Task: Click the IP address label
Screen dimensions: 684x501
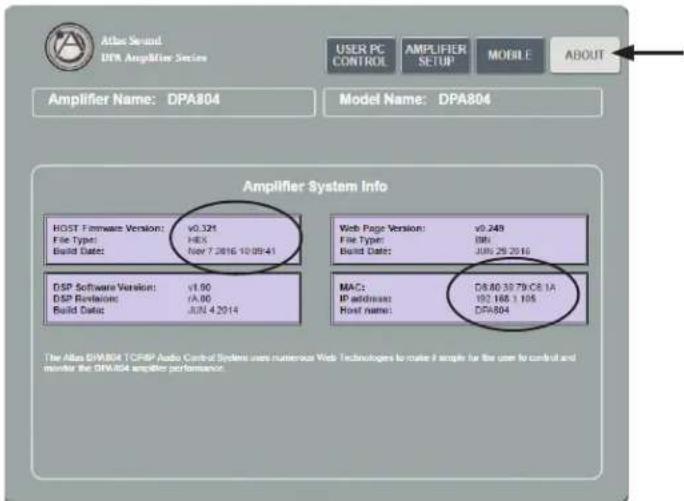Action: tap(366, 299)
